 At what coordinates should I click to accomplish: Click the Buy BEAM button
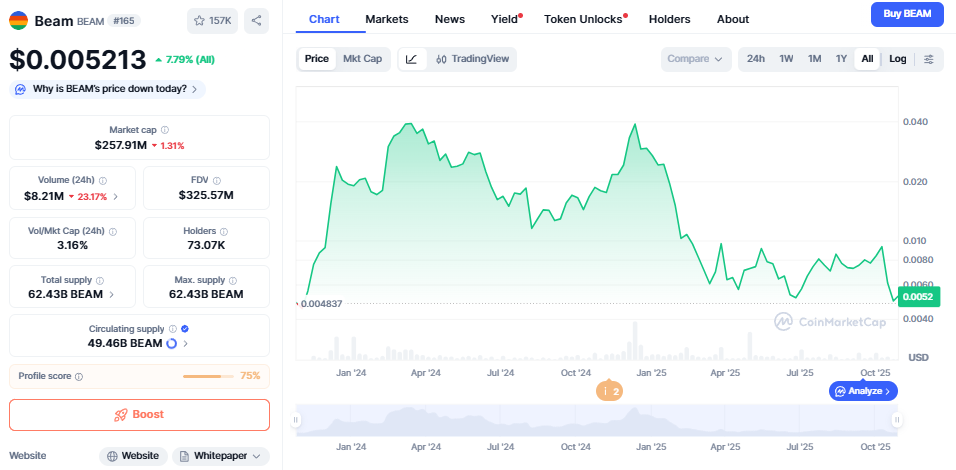(907, 14)
